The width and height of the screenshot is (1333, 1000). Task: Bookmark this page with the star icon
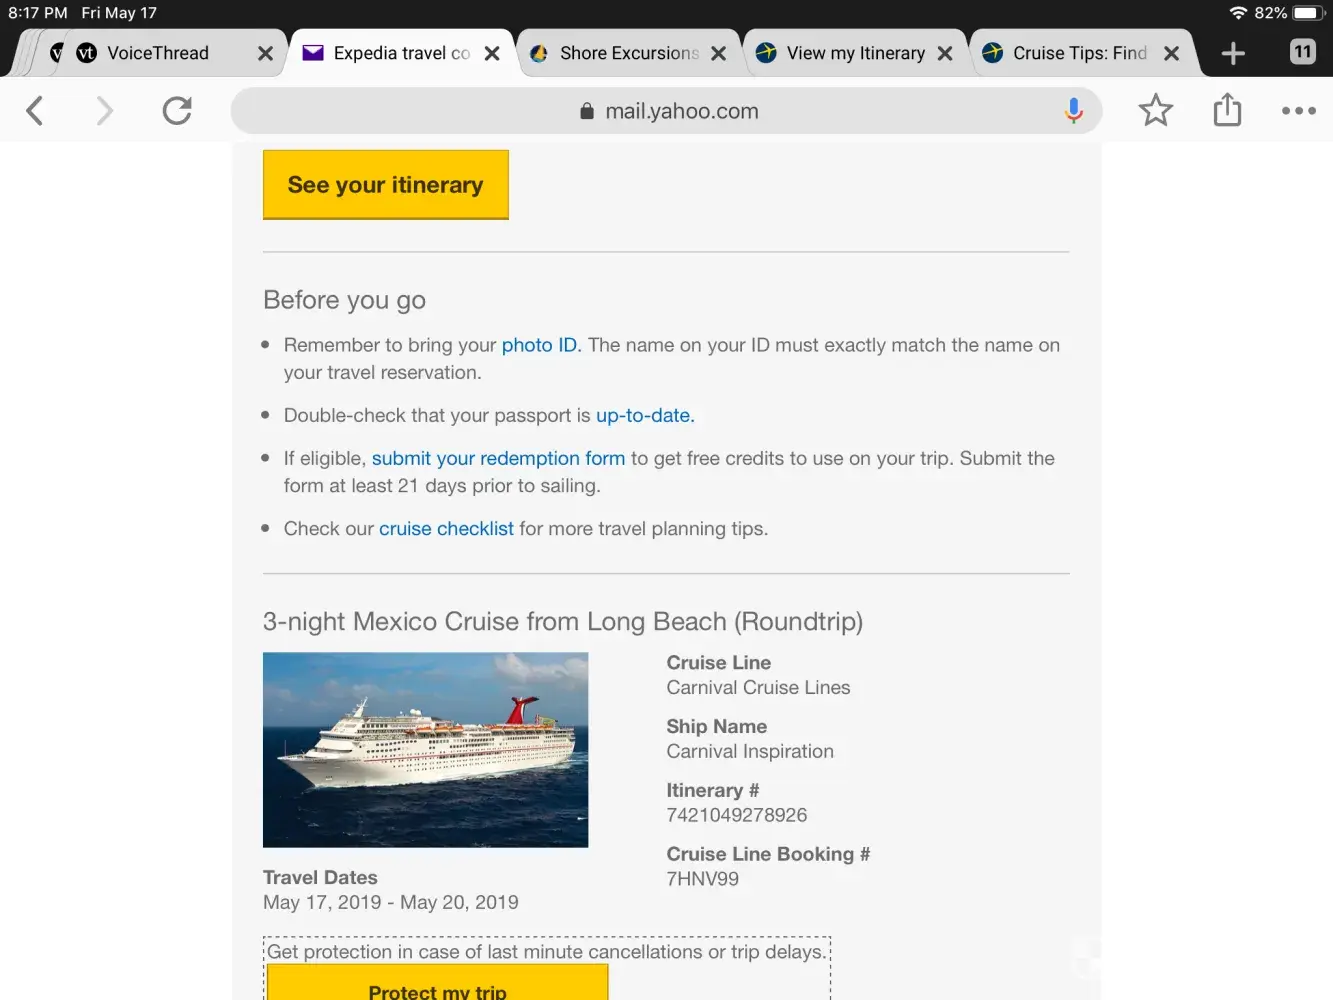[1155, 110]
